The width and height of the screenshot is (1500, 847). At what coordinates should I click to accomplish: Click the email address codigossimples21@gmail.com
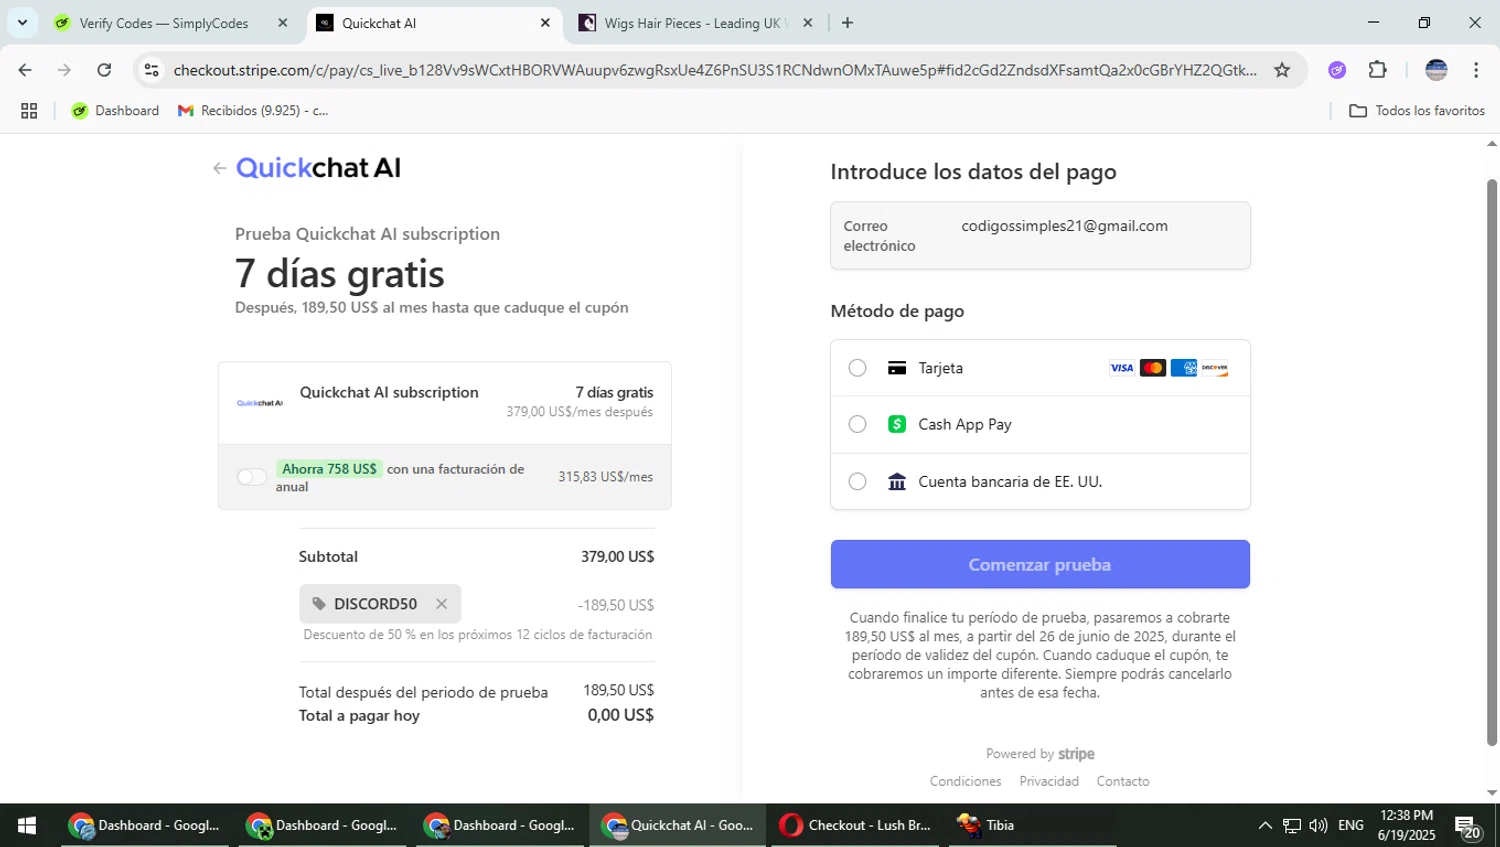tap(1064, 226)
